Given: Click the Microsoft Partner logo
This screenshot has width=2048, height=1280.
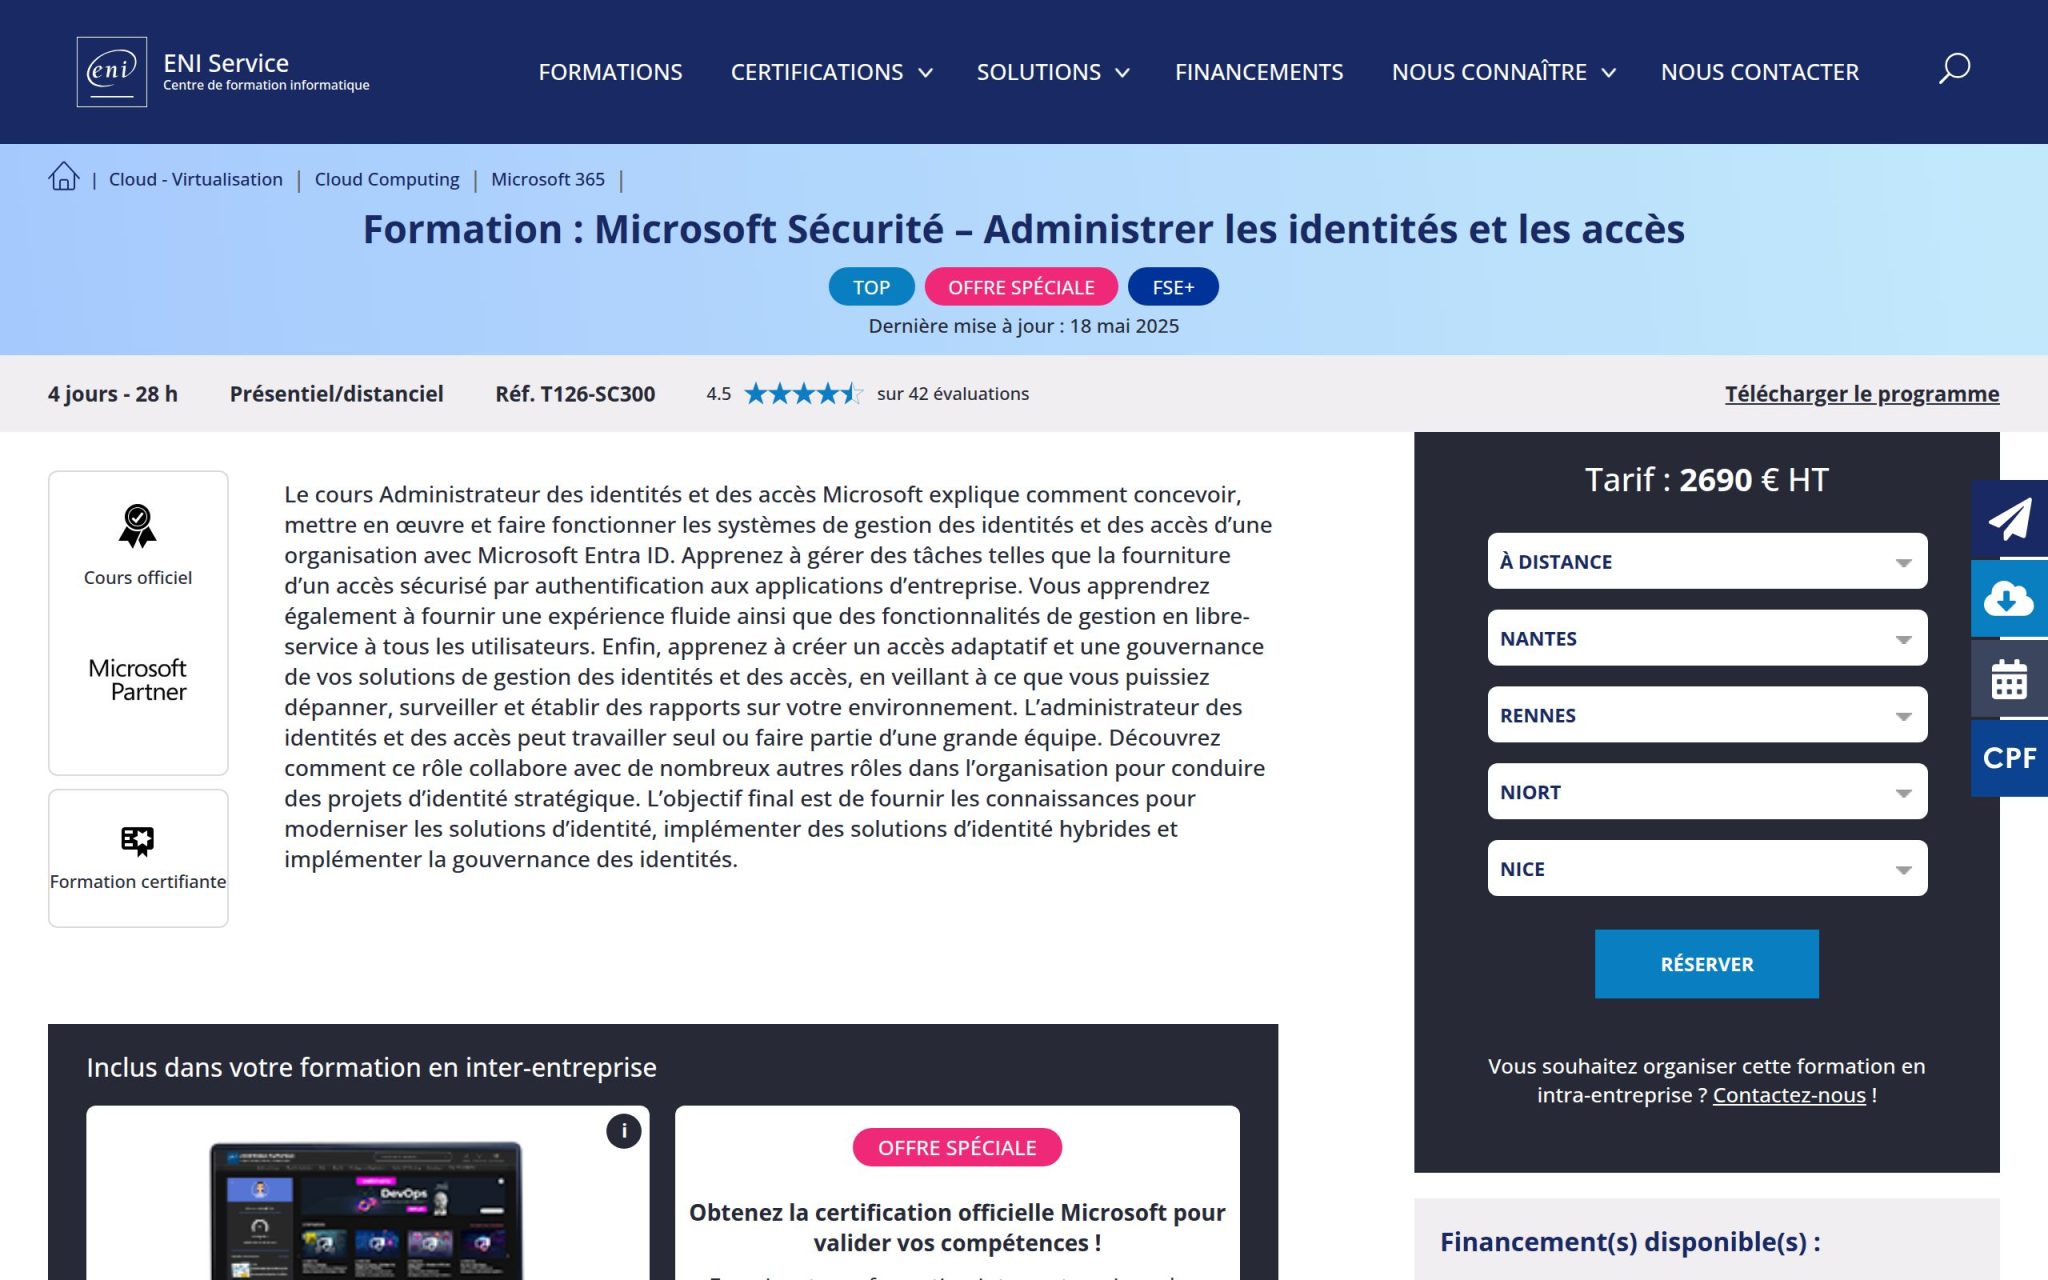Looking at the screenshot, I should tap(138, 680).
